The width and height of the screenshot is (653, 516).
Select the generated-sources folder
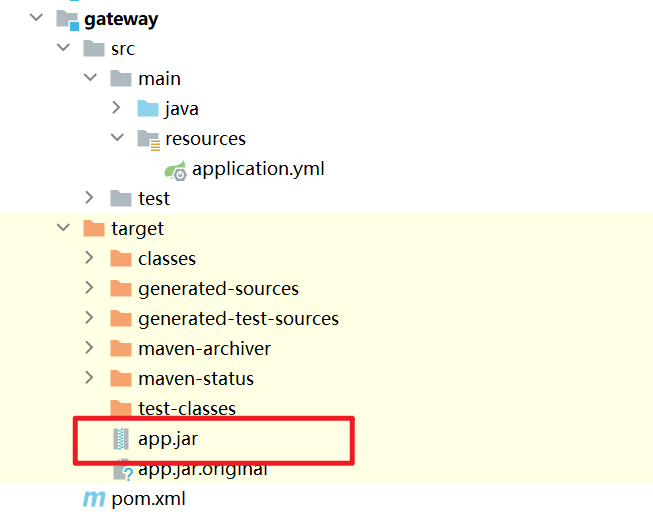tap(218, 289)
